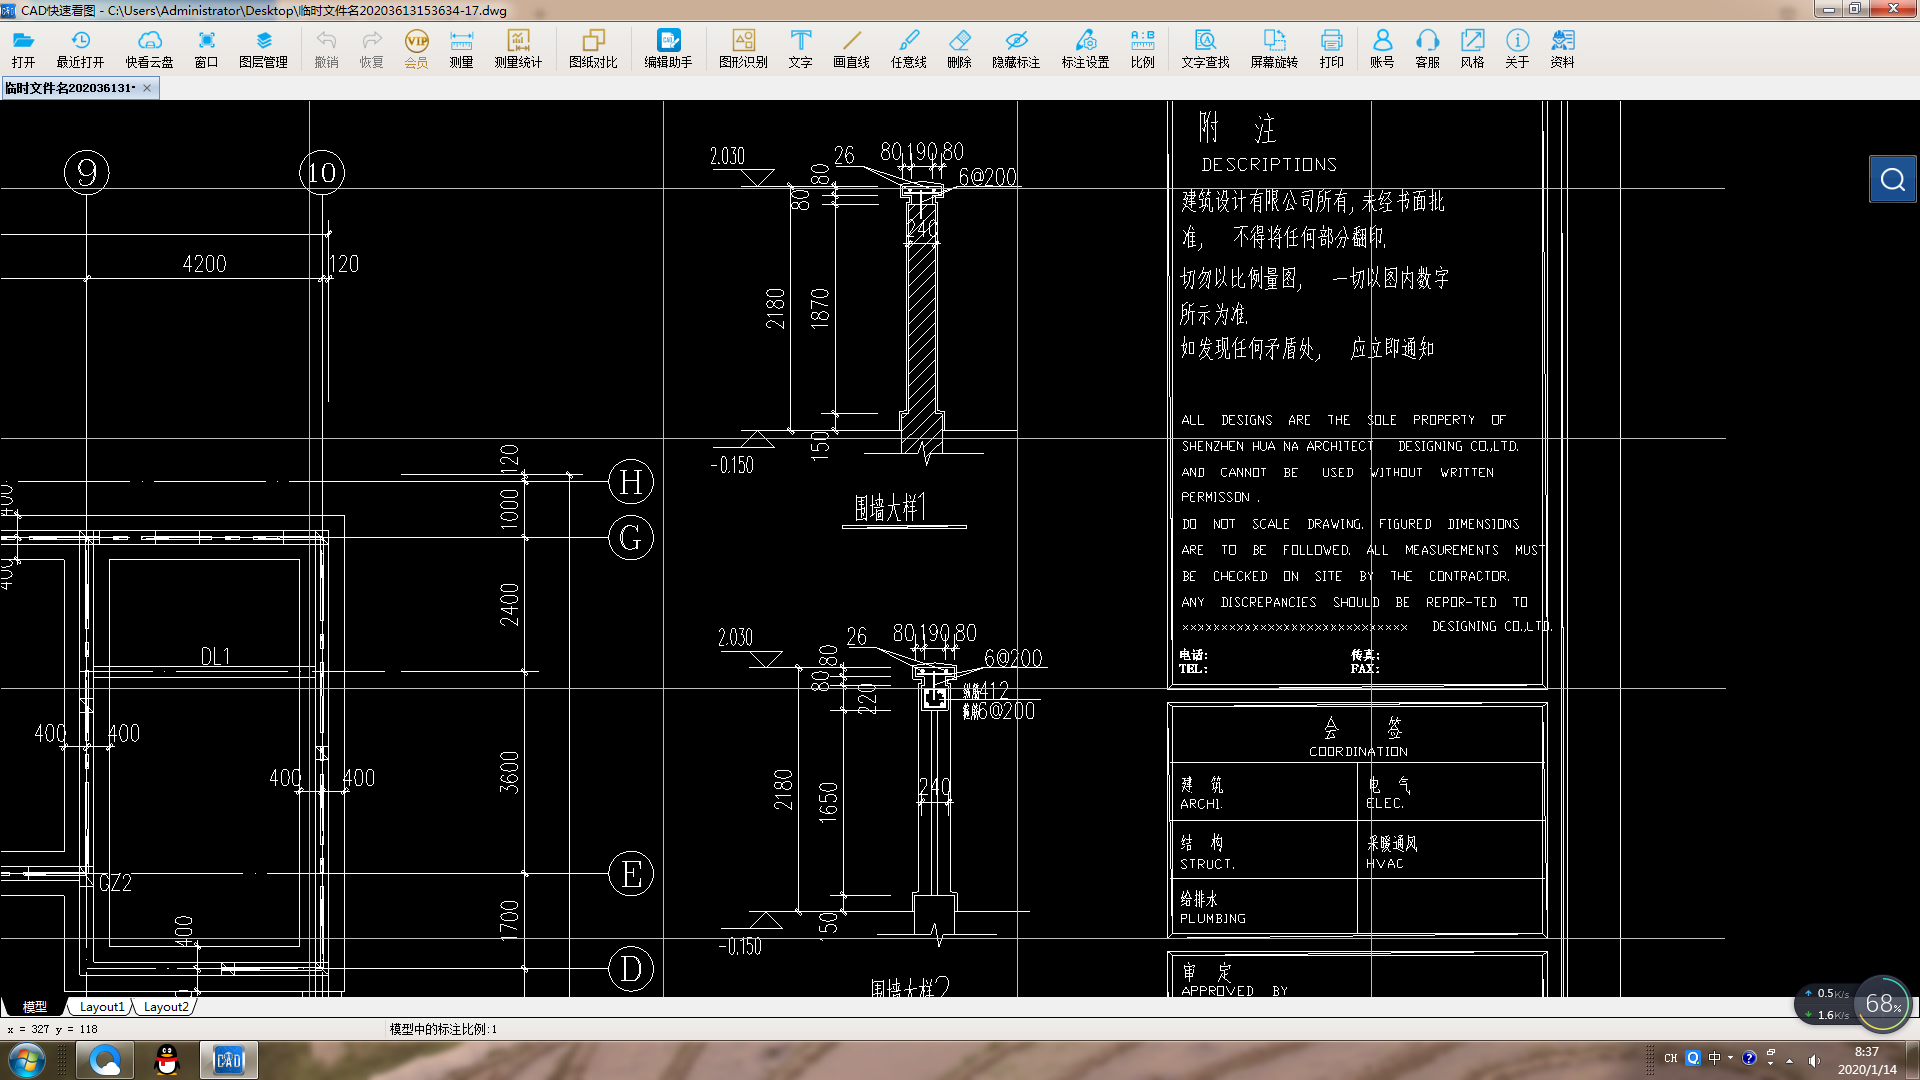Switch to the Layout1 tab
The image size is (1920, 1080).
(x=102, y=1007)
